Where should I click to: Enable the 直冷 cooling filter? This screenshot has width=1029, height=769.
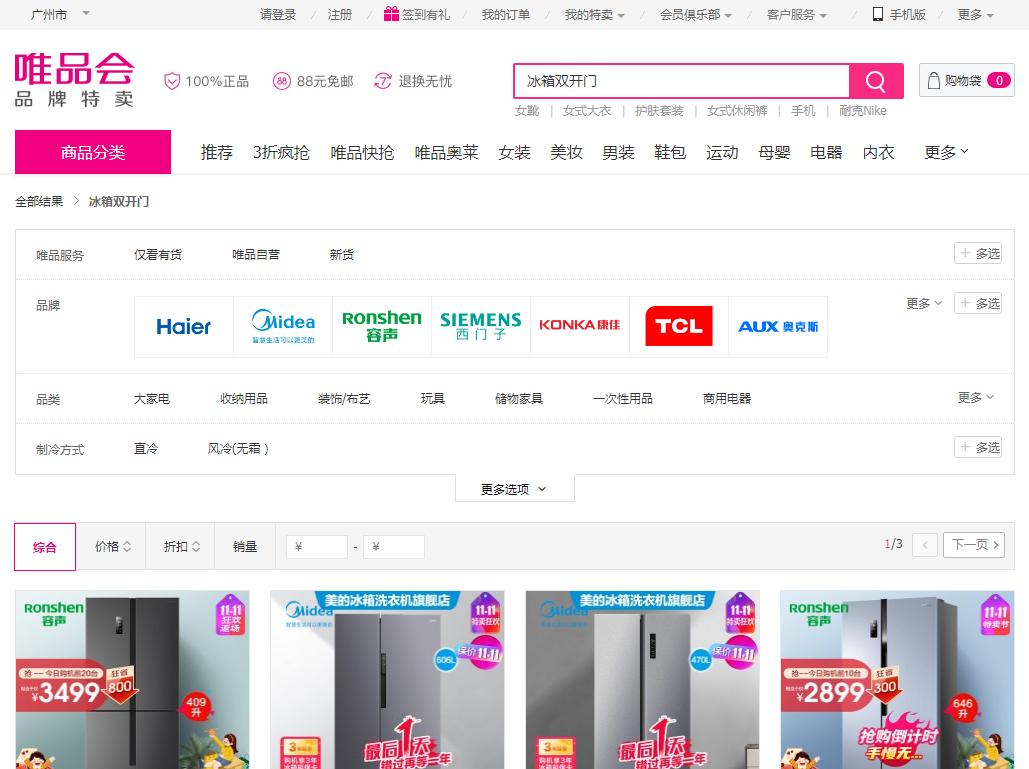pyautogui.click(x=145, y=448)
